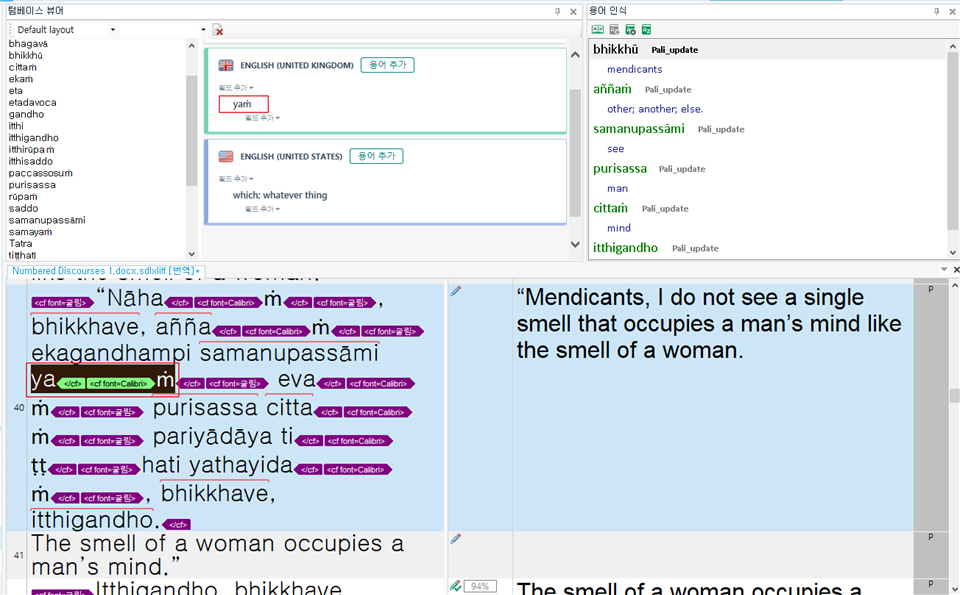
Task: Click the United Kingdom flag icon
Action: coord(226,65)
